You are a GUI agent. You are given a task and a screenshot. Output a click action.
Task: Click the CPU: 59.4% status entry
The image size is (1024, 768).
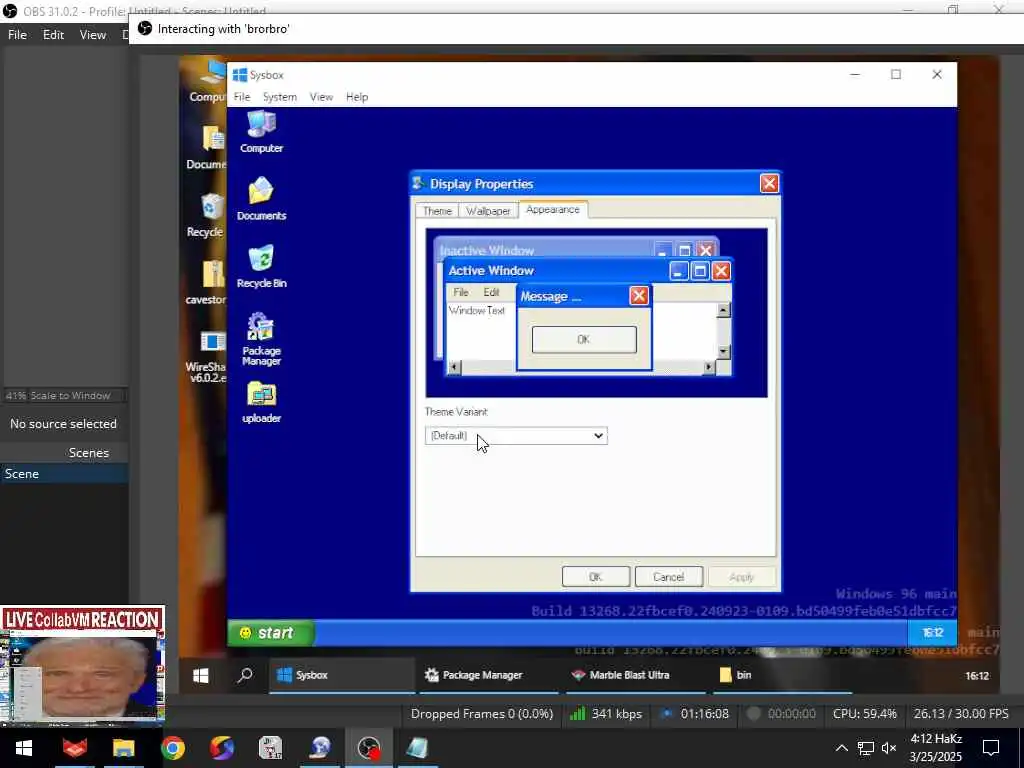tap(865, 714)
